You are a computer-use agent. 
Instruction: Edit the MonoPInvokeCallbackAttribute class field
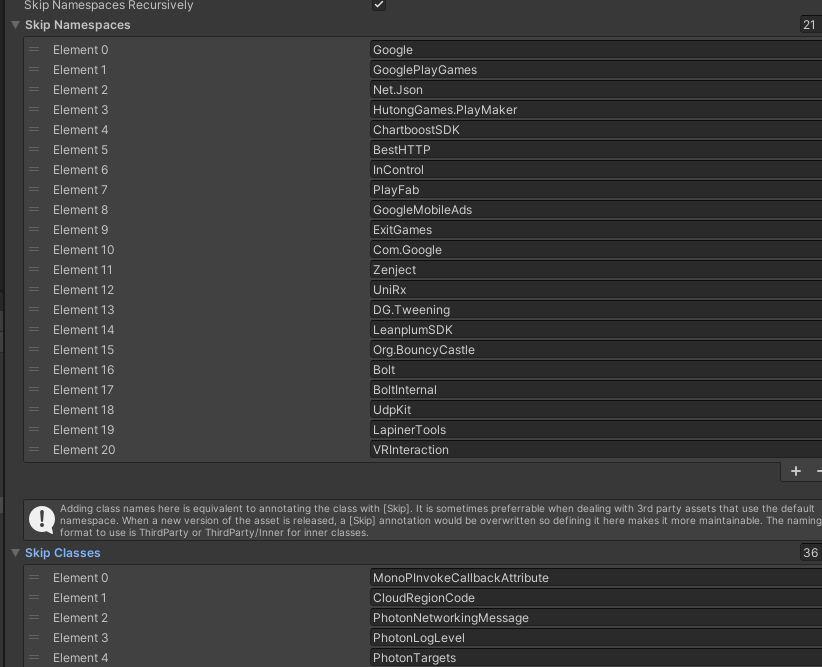click(x=596, y=578)
